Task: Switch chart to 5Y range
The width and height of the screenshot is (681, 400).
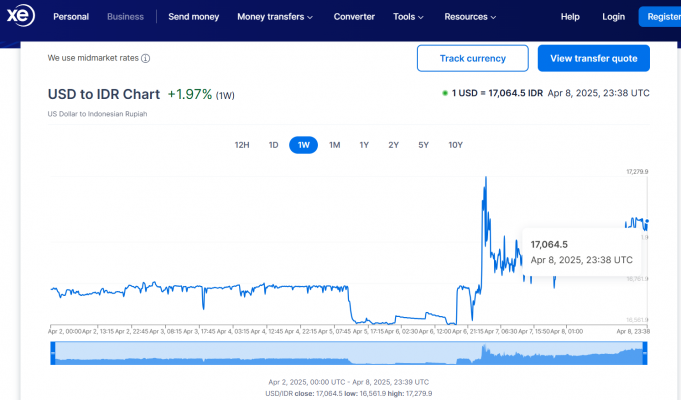Action: coord(423,145)
